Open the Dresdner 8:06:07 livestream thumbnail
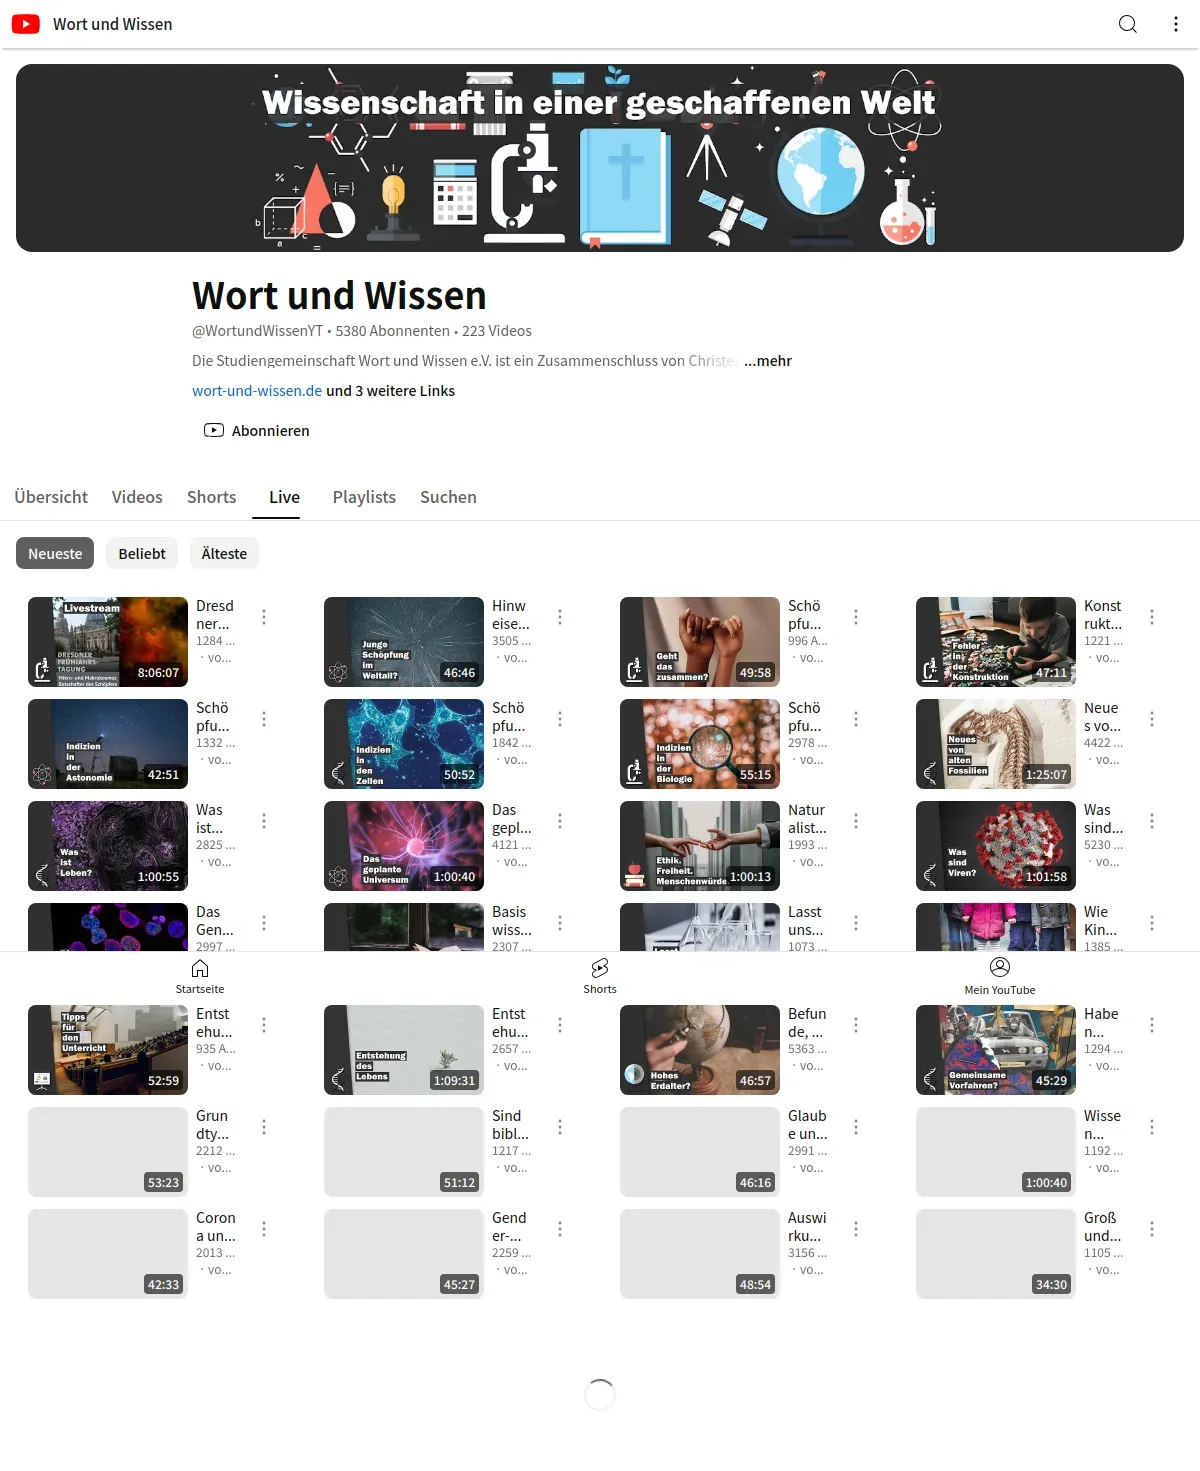Screen dimensions: 1200x1471 pyautogui.click(x=108, y=642)
